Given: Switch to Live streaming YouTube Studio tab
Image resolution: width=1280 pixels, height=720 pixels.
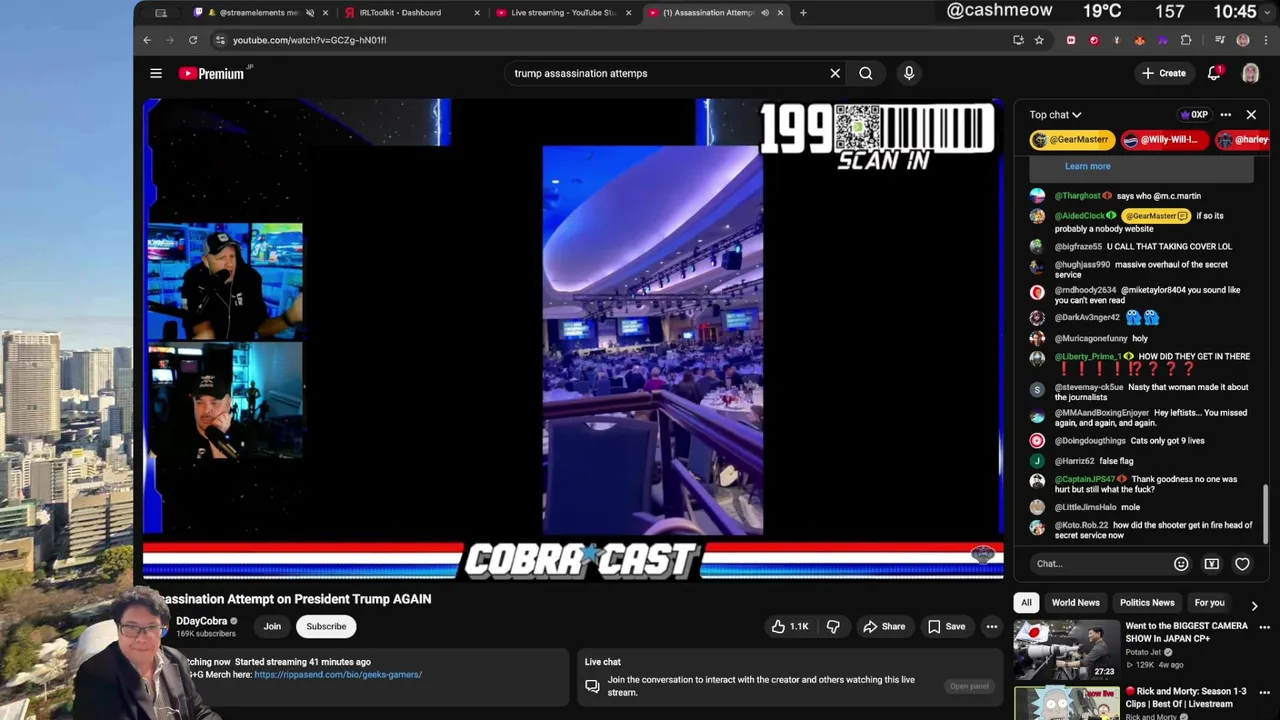Looking at the screenshot, I should (563, 13).
